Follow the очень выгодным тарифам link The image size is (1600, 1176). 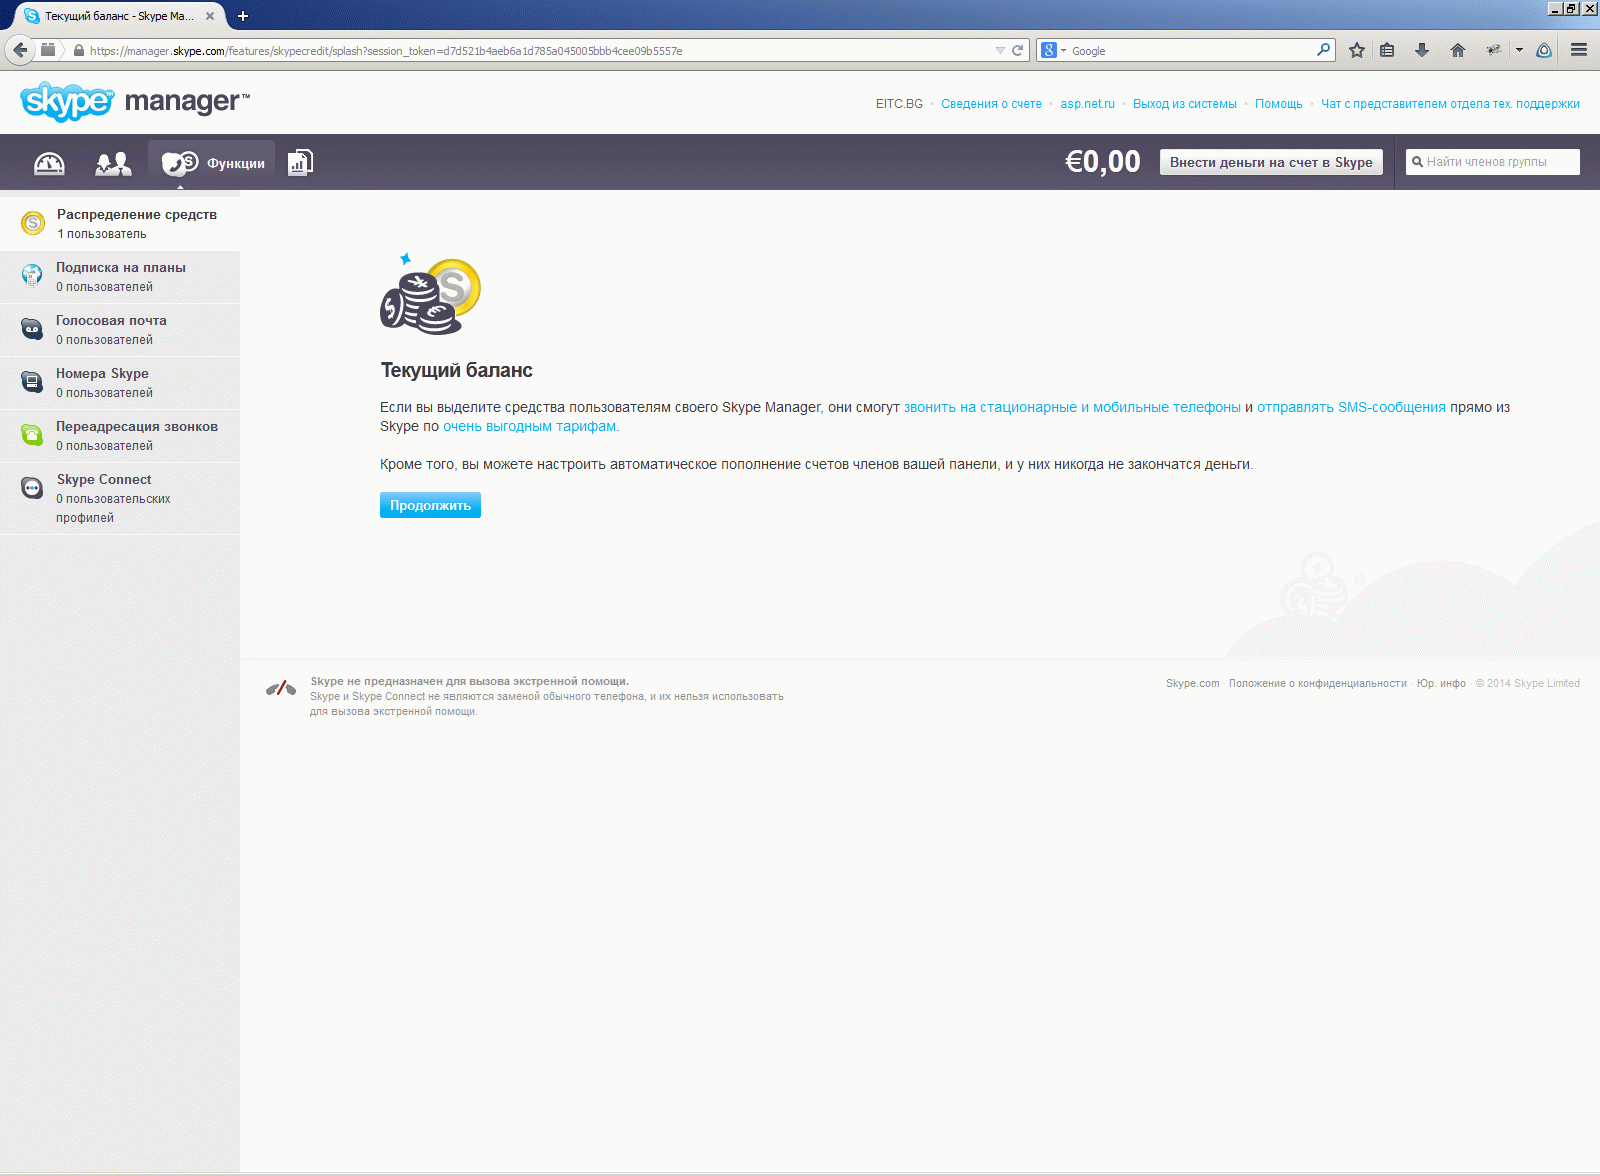point(531,426)
